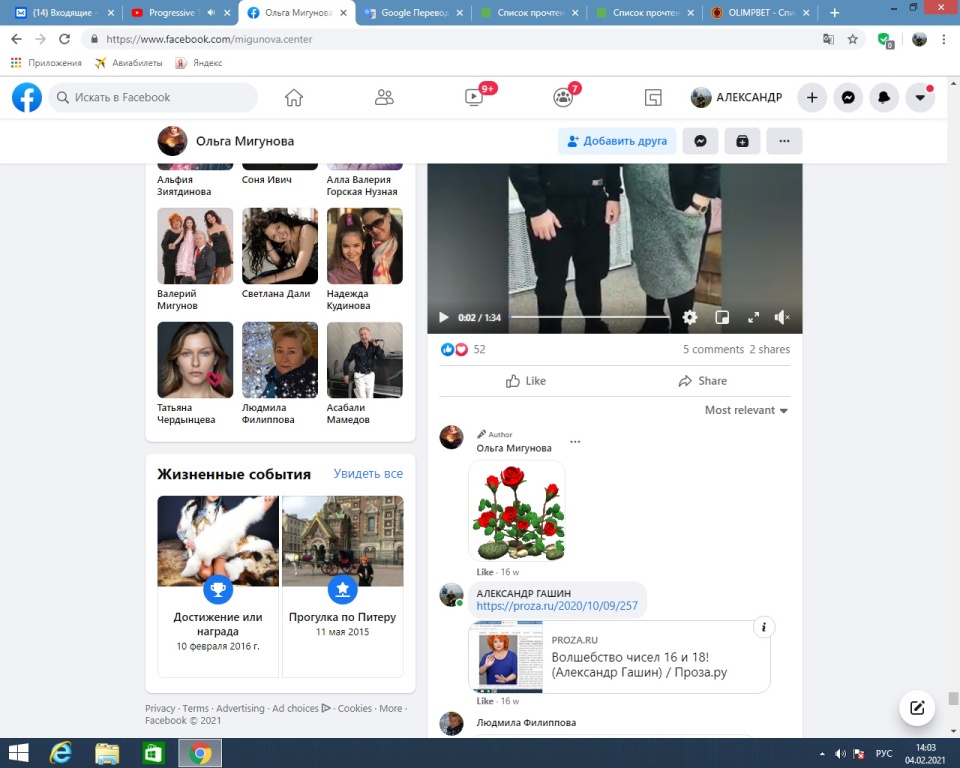
Task: Open the Windows Start button
Action: tap(18, 753)
